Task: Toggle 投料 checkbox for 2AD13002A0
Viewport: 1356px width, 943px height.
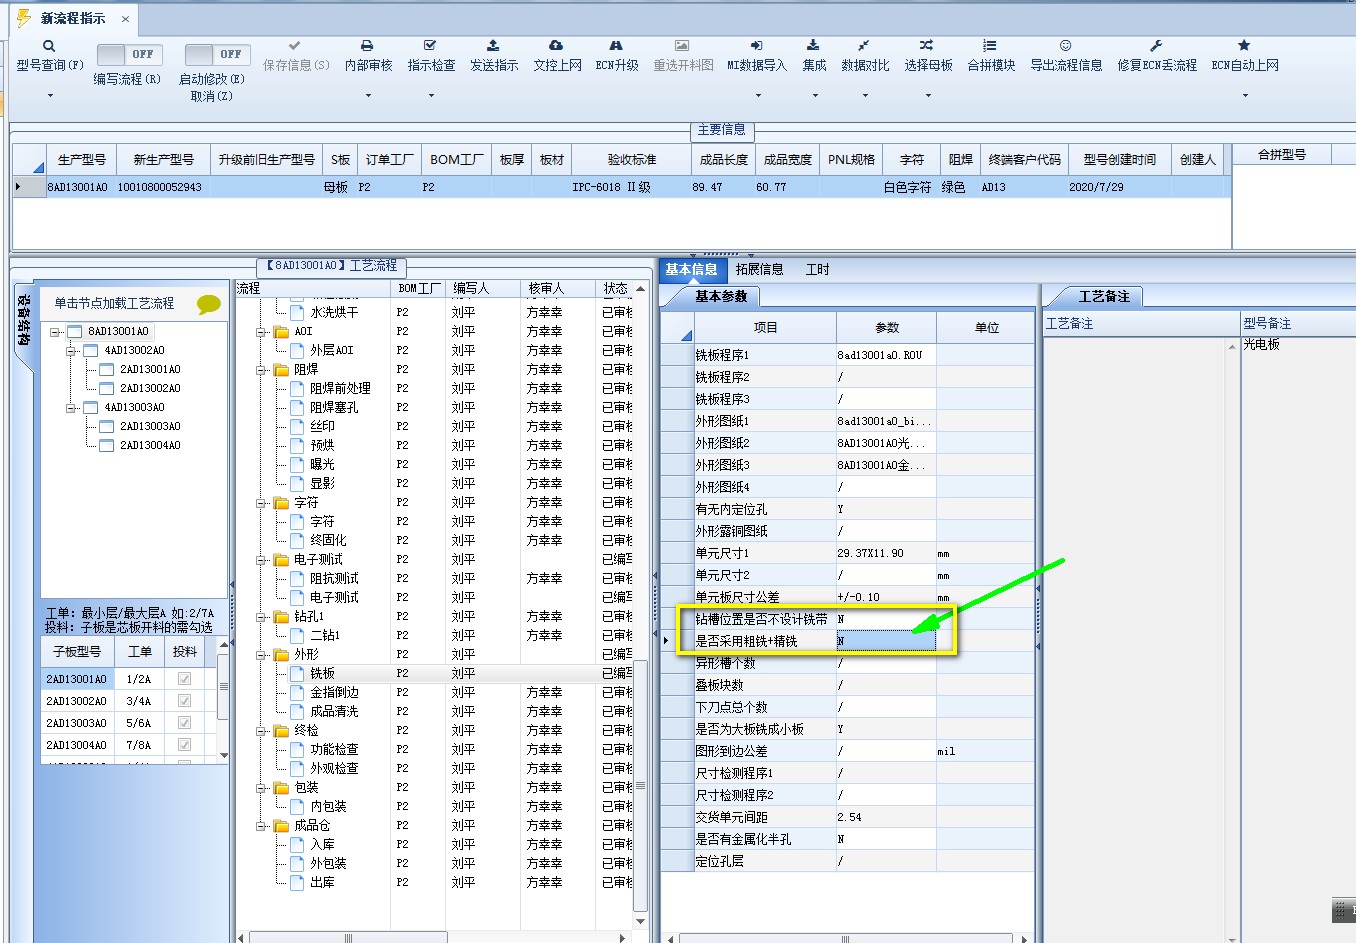Action: 184,701
